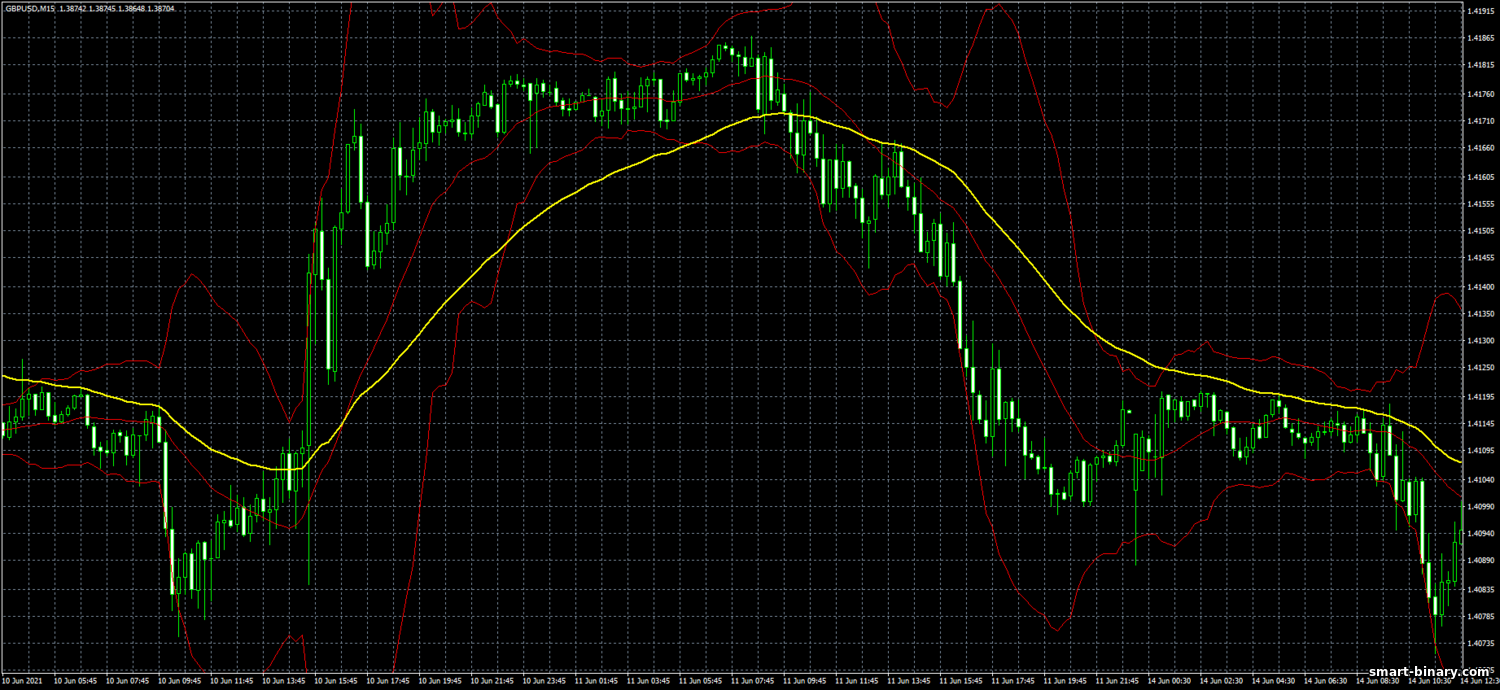Select the 1.41095 price level label
The height and width of the screenshot is (690, 1500).
[x=1481, y=451]
